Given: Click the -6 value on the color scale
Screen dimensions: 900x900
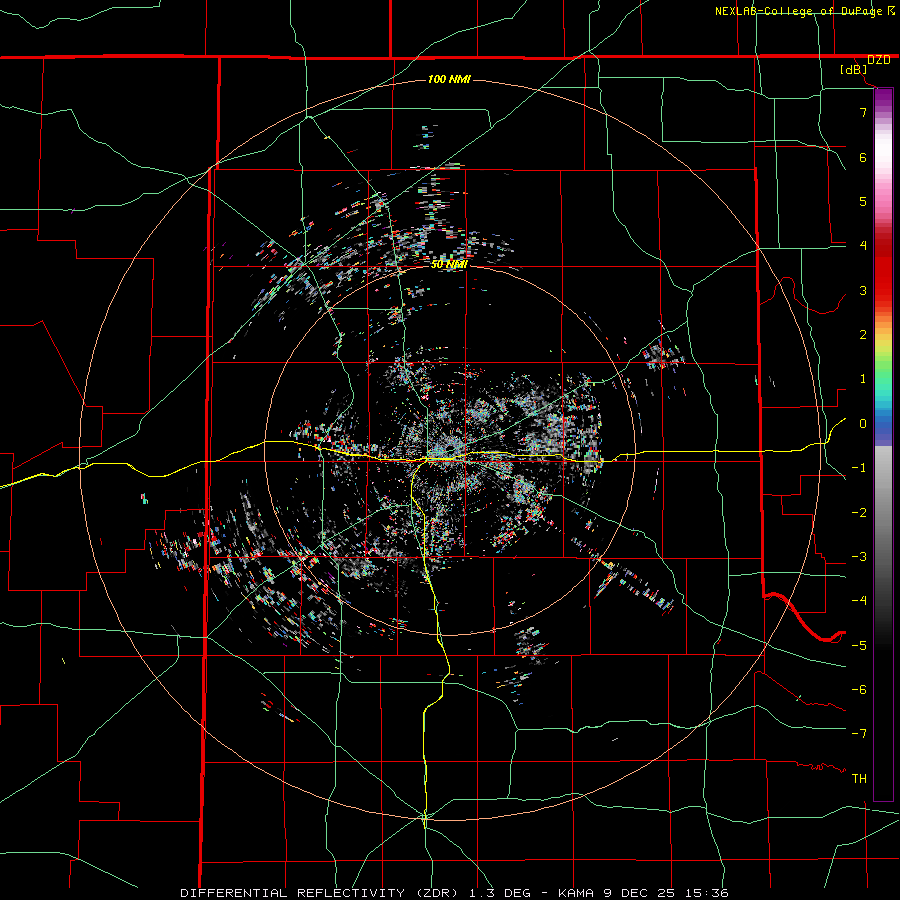Looking at the screenshot, I should point(859,690).
